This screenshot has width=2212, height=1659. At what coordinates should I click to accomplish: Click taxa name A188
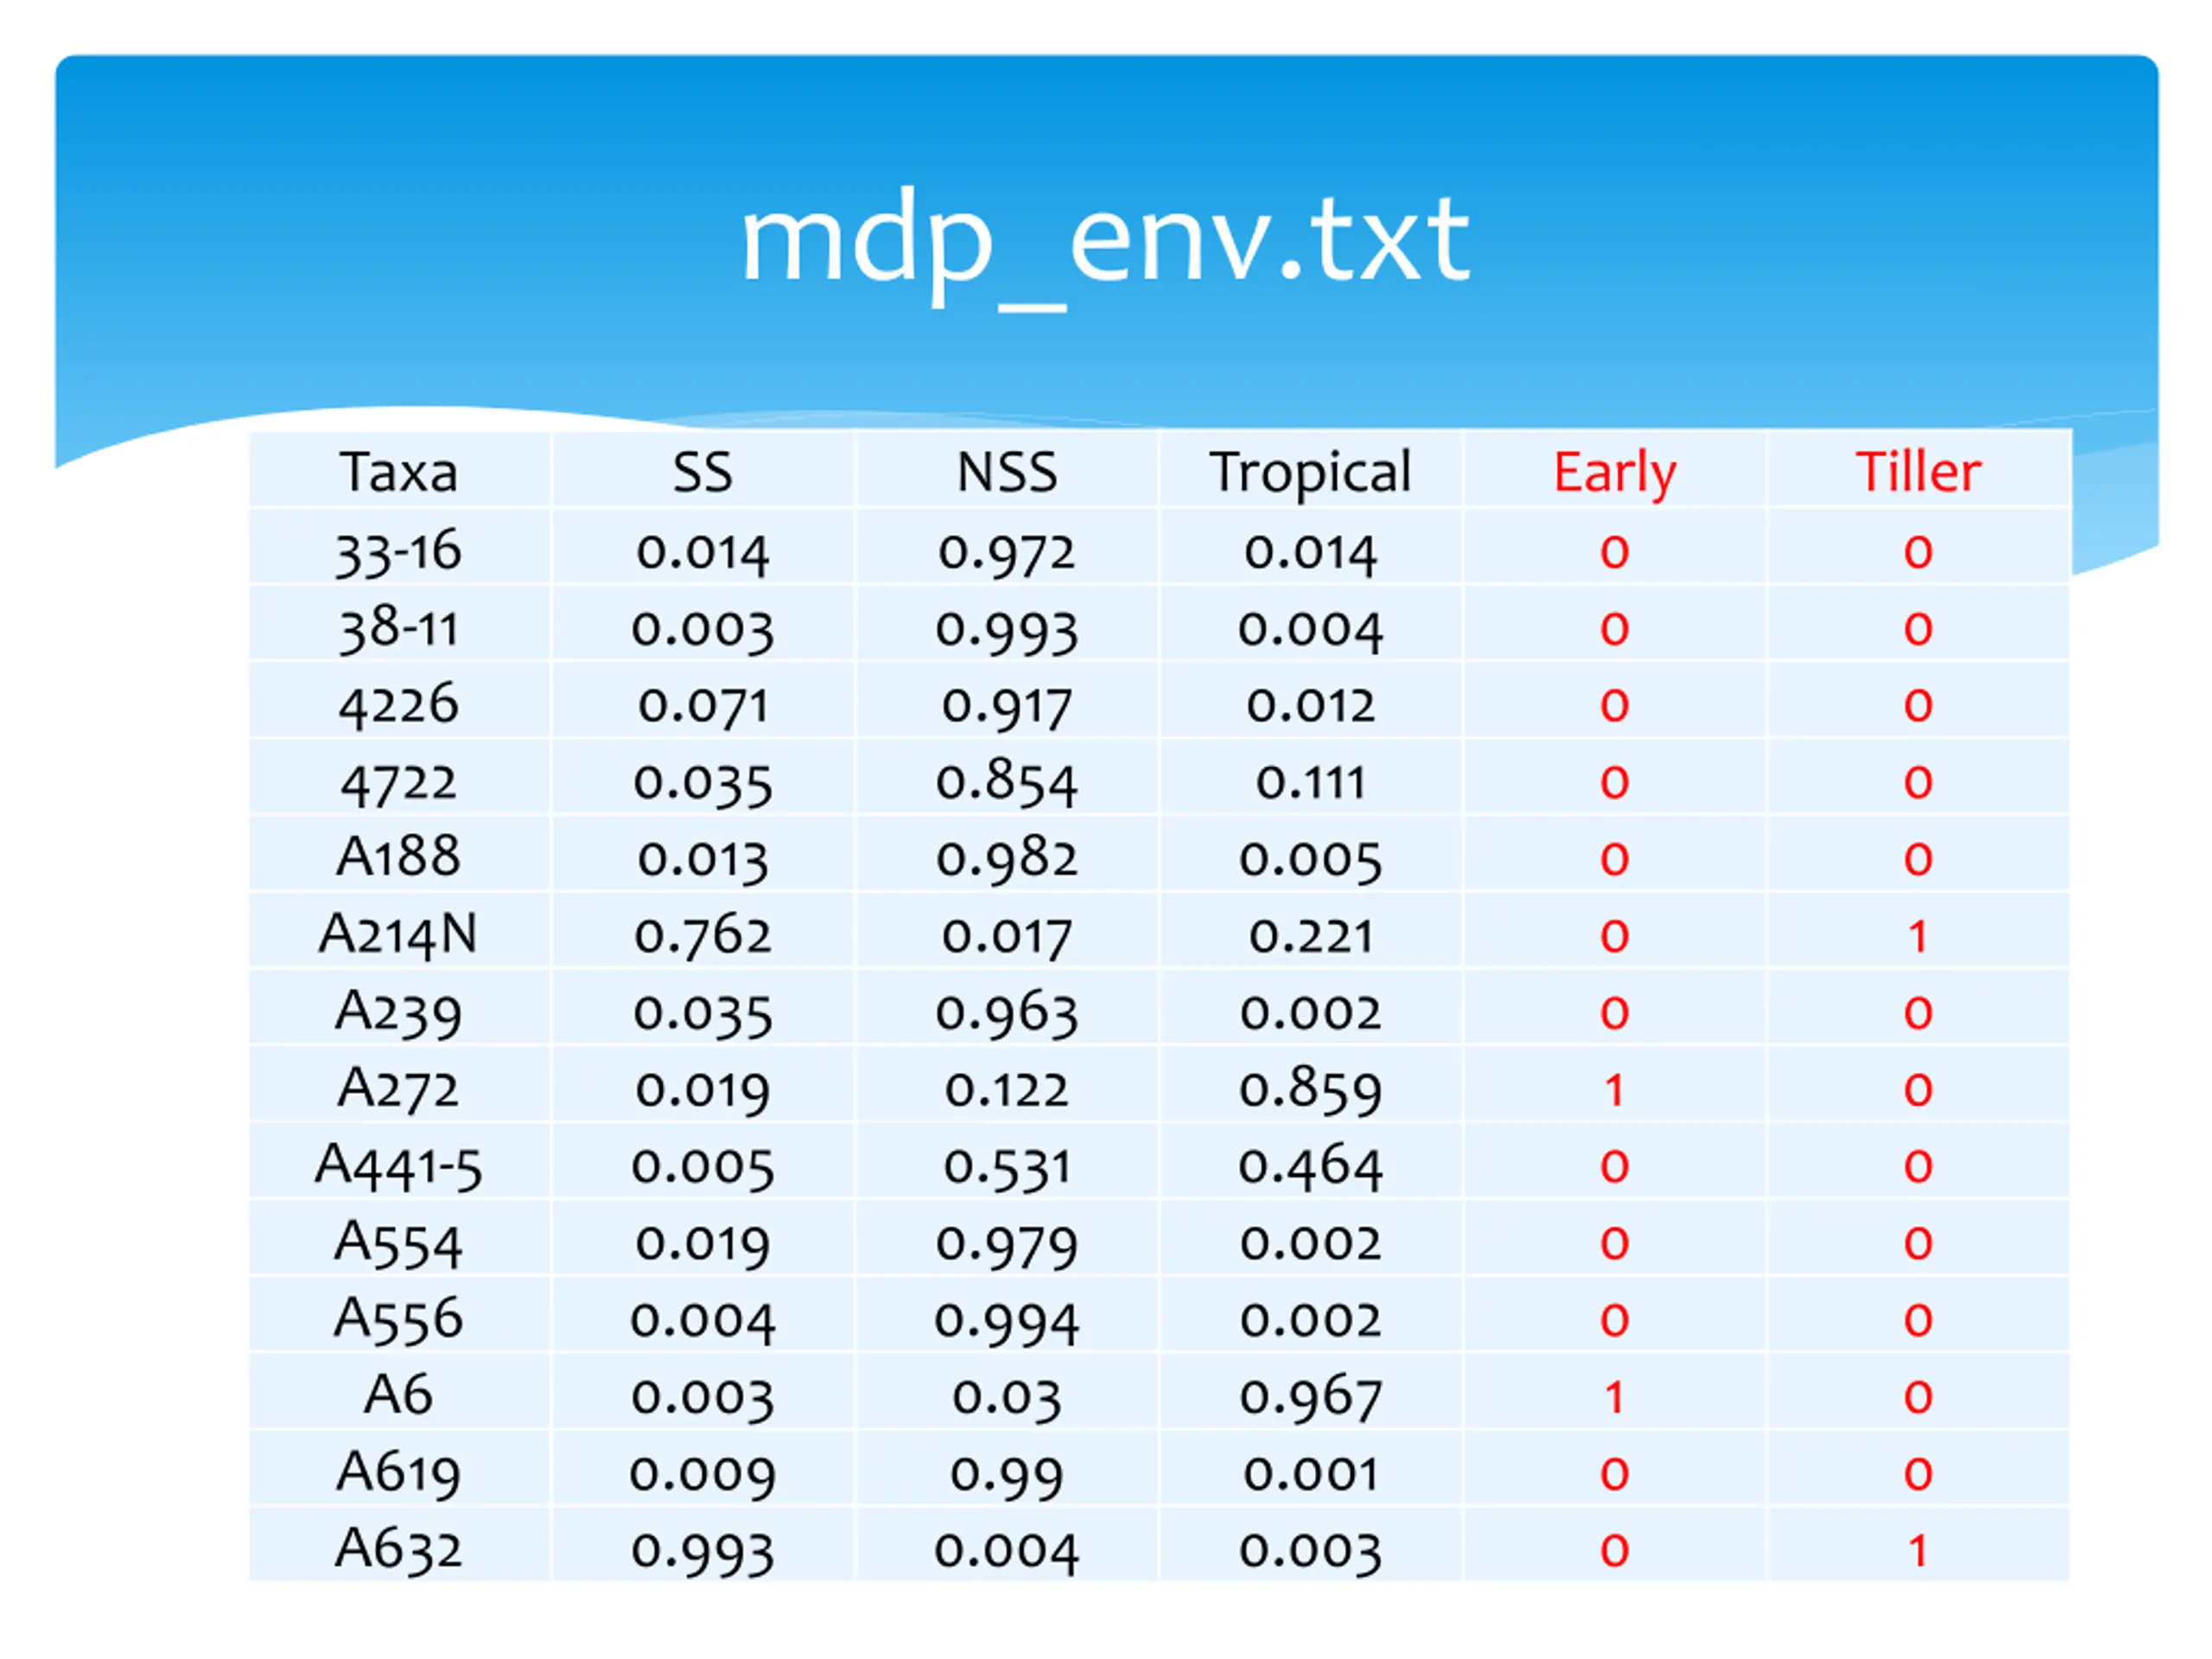point(399,857)
